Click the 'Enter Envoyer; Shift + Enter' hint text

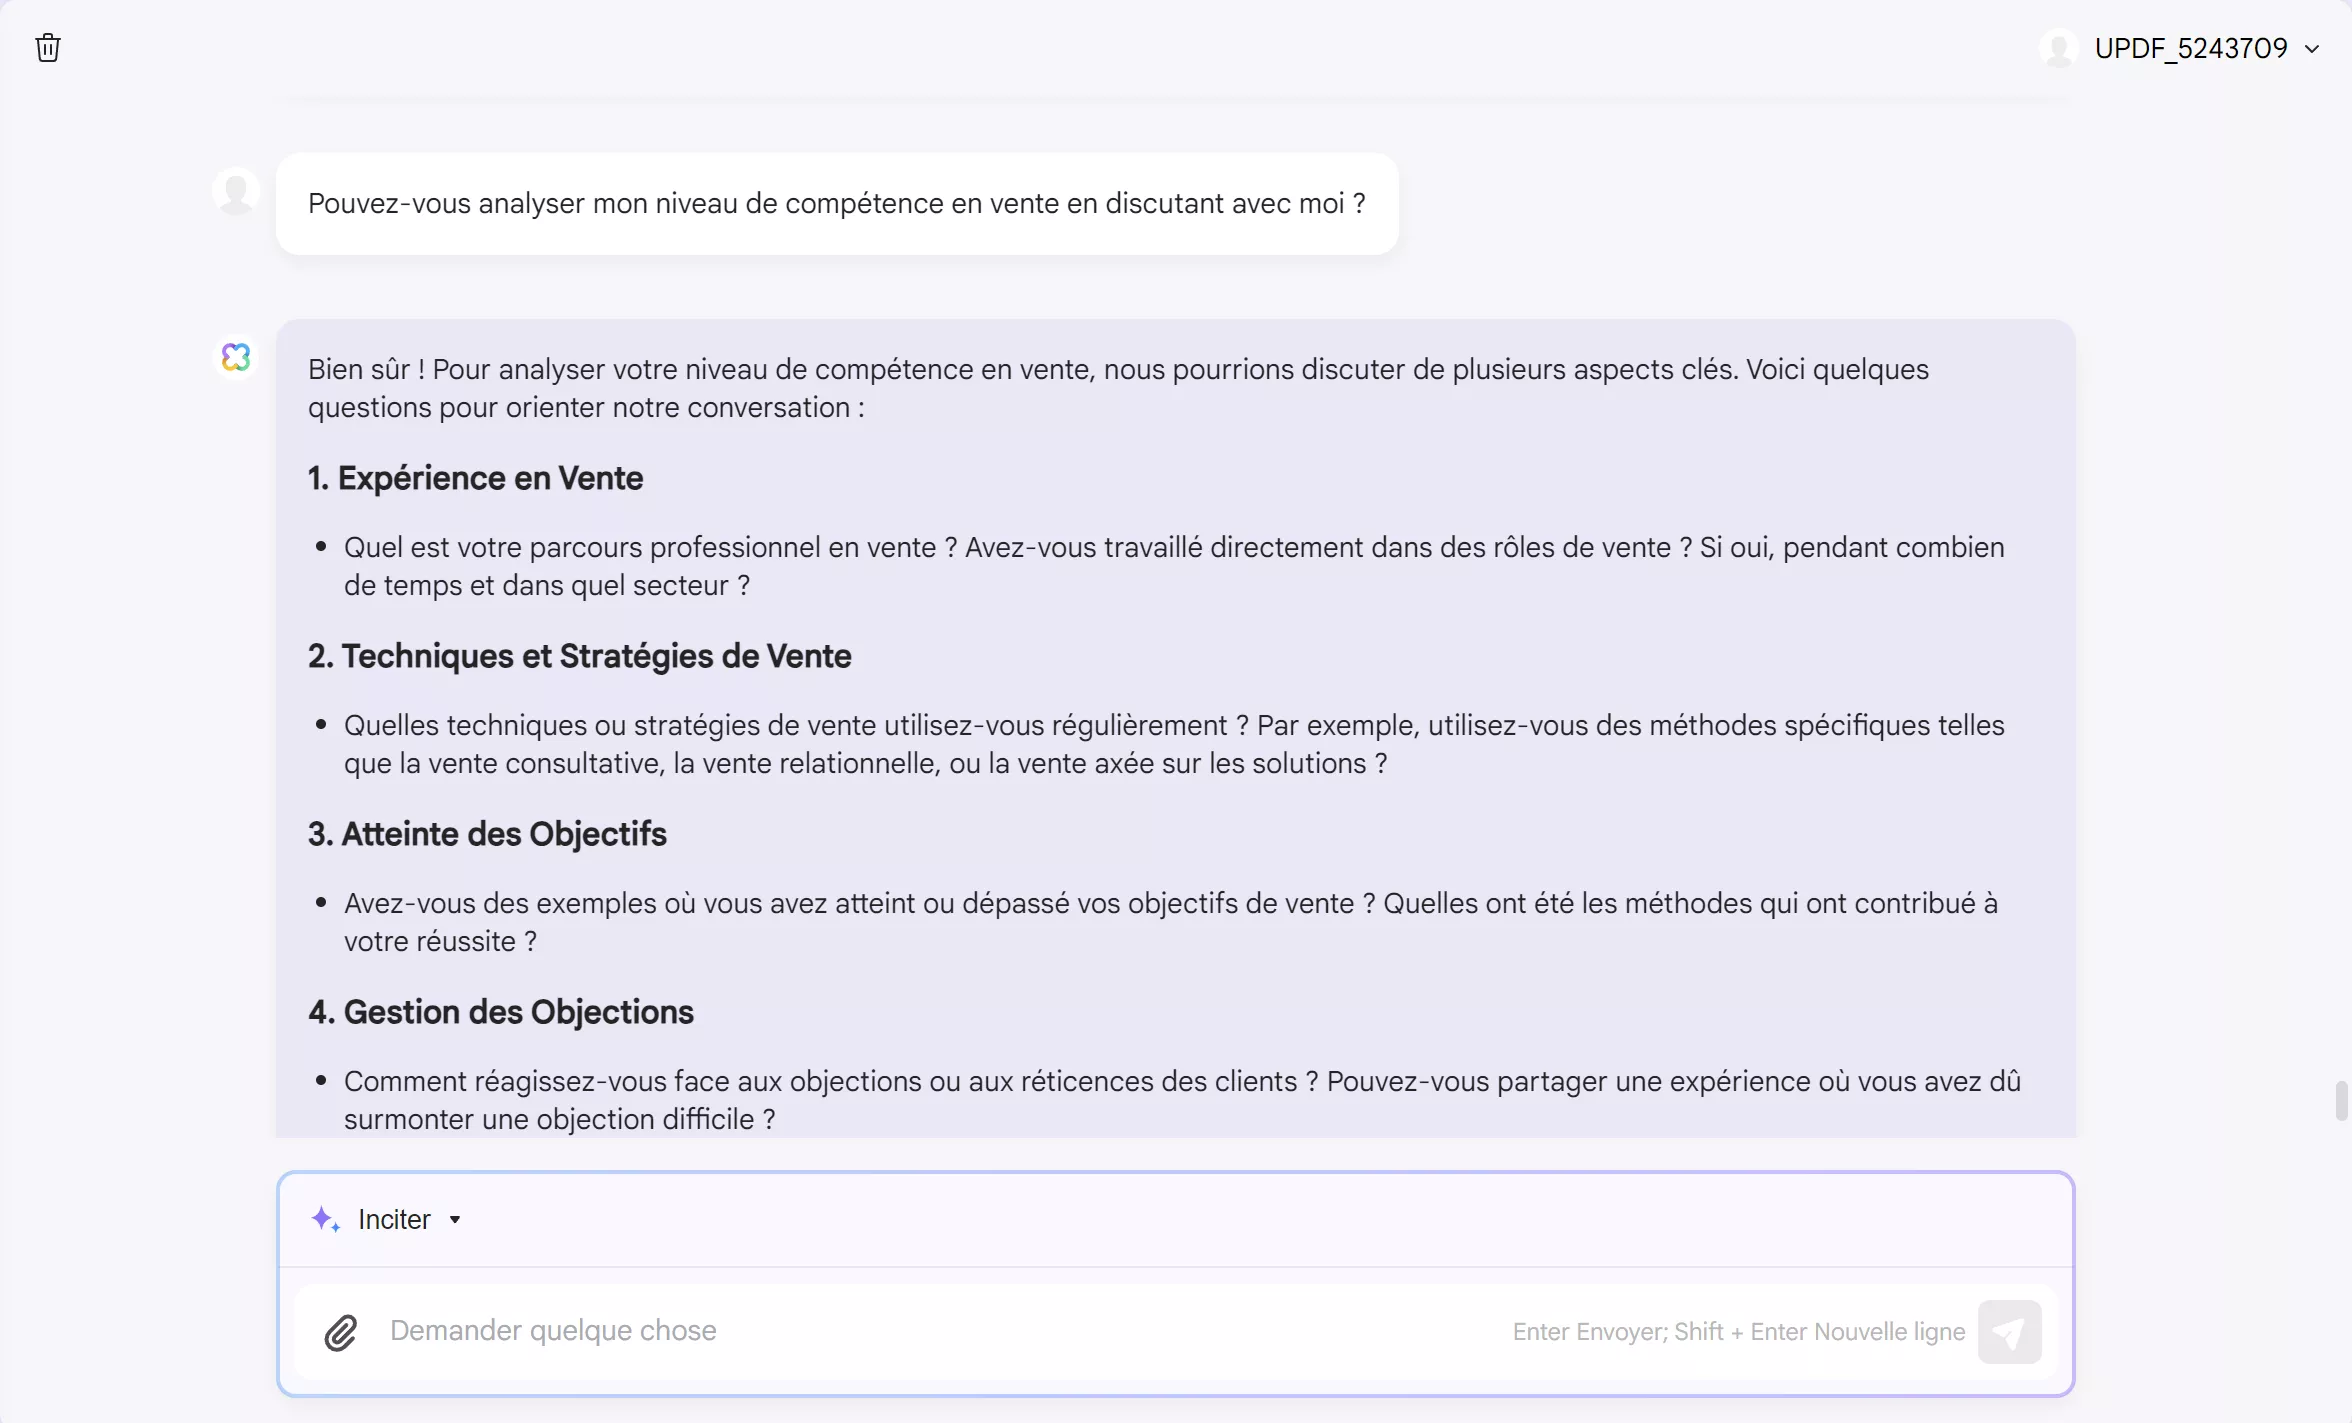click(x=1737, y=1331)
